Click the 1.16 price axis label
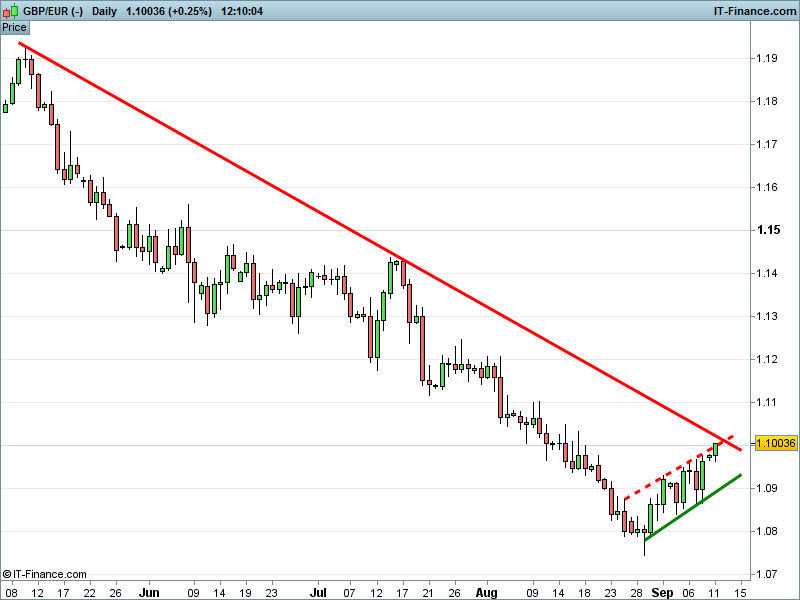 click(767, 187)
